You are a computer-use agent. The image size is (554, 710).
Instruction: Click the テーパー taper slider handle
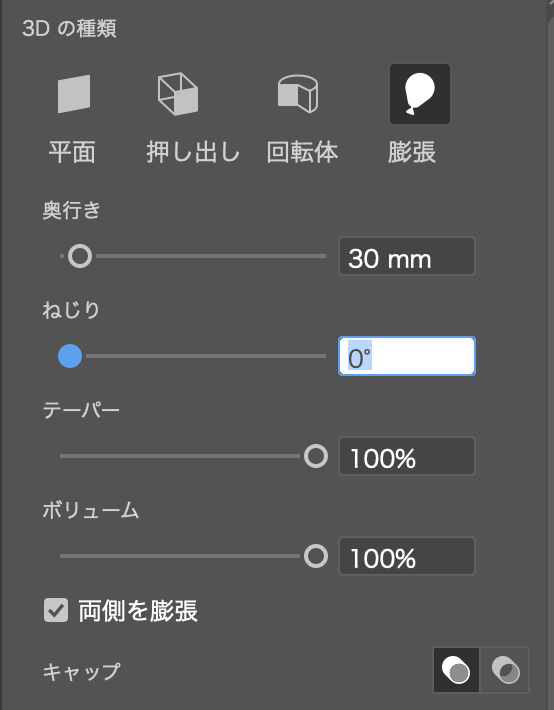[x=316, y=456]
